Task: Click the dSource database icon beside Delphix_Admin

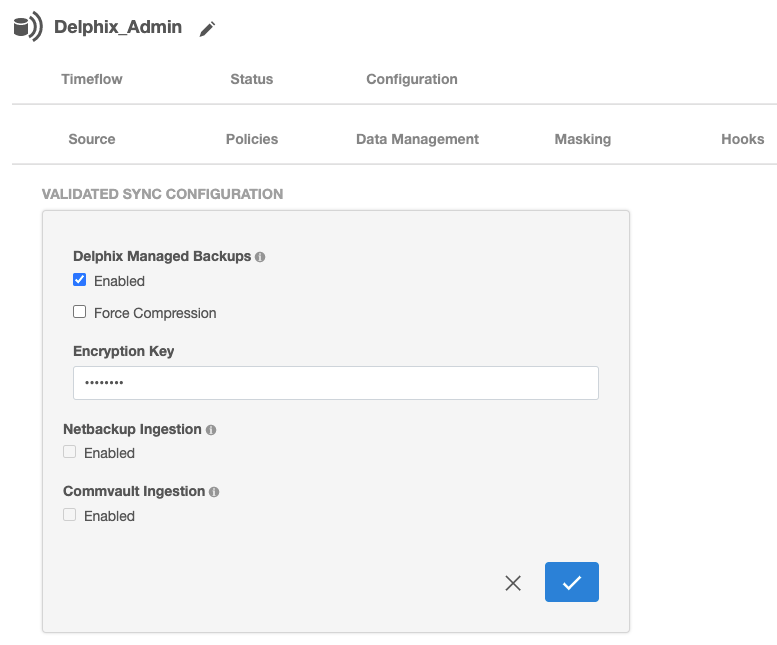Action: pyautogui.click(x=28, y=27)
